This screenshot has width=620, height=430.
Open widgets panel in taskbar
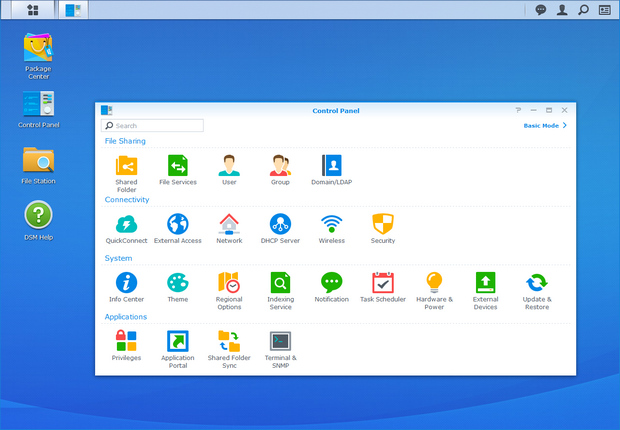coord(605,10)
